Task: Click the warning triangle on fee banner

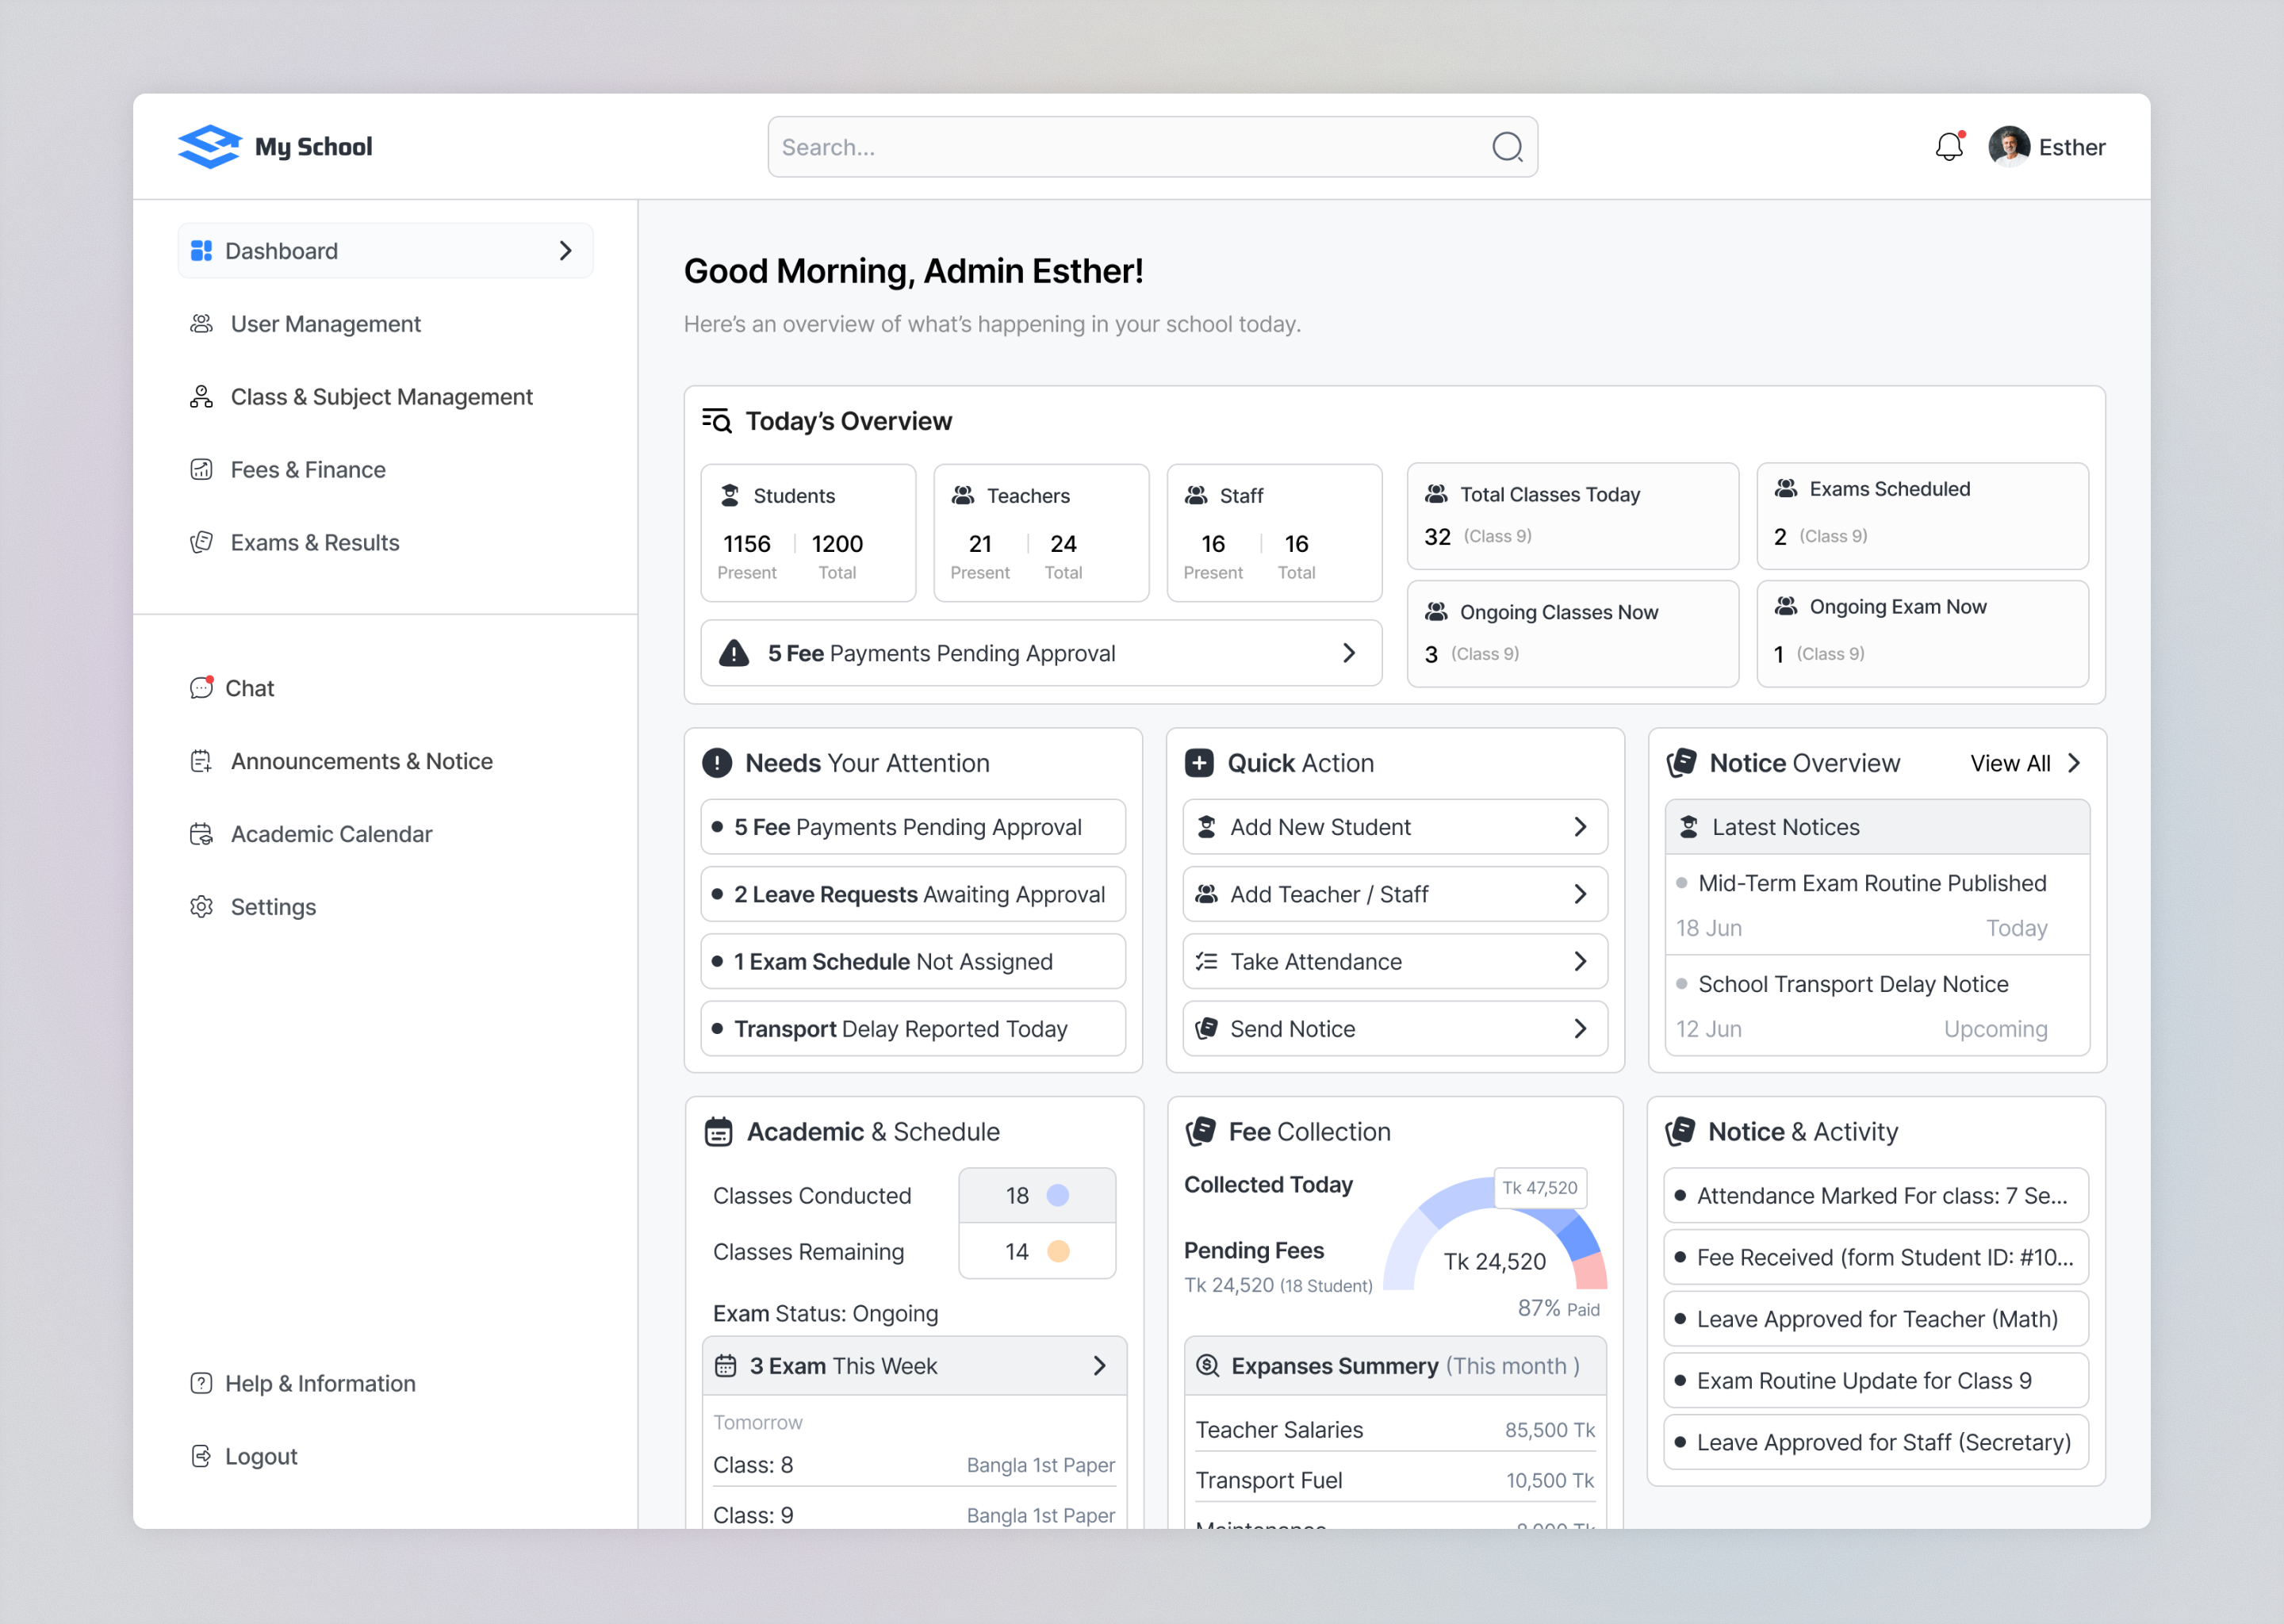Action: pyautogui.click(x=734, y=653)
